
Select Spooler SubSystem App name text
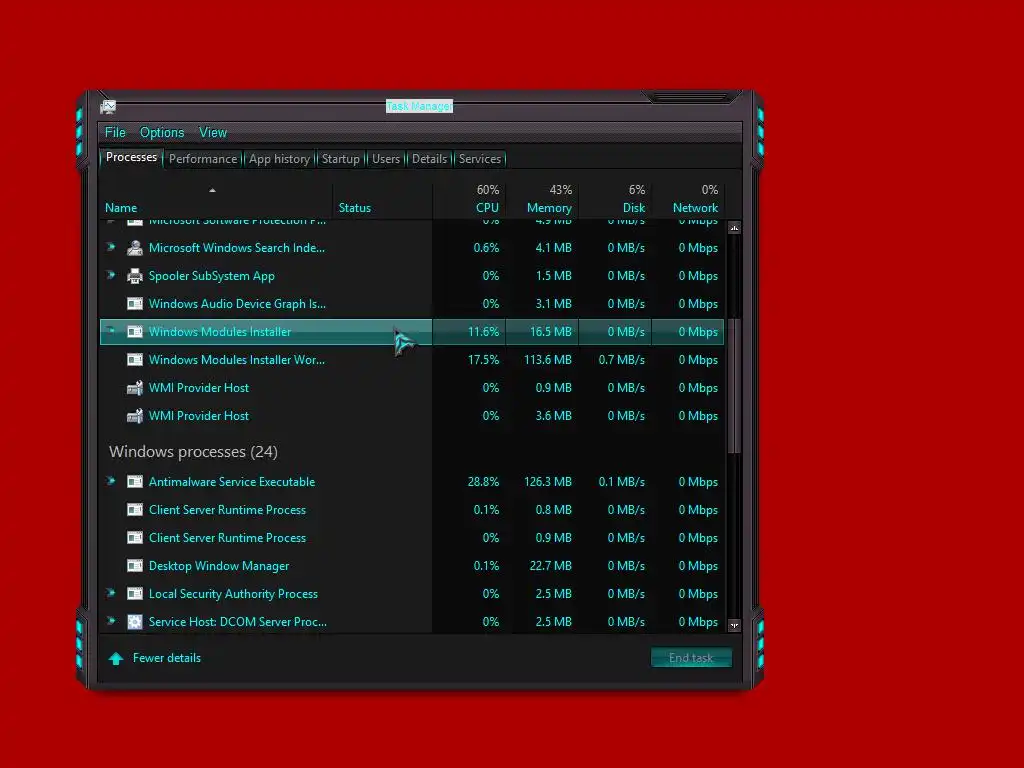pyautogui.click(x=212, y=276)
